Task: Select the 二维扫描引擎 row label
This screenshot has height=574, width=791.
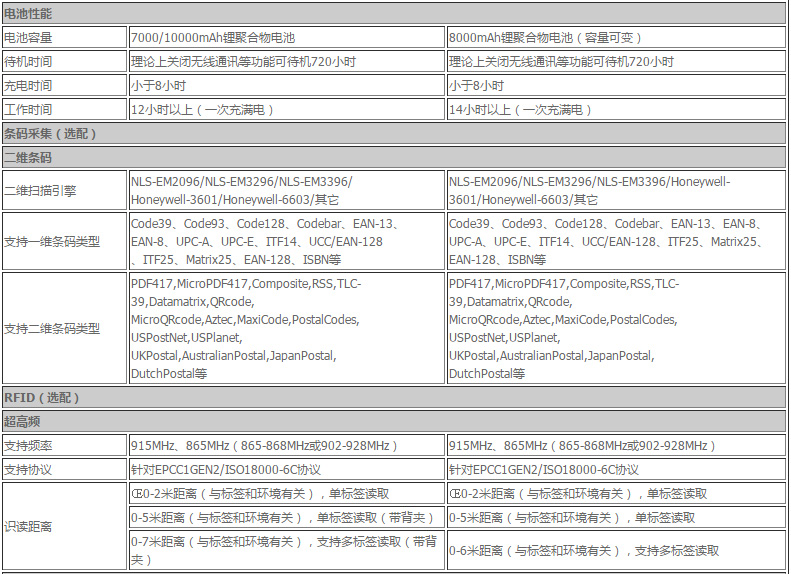Action: 65,190
